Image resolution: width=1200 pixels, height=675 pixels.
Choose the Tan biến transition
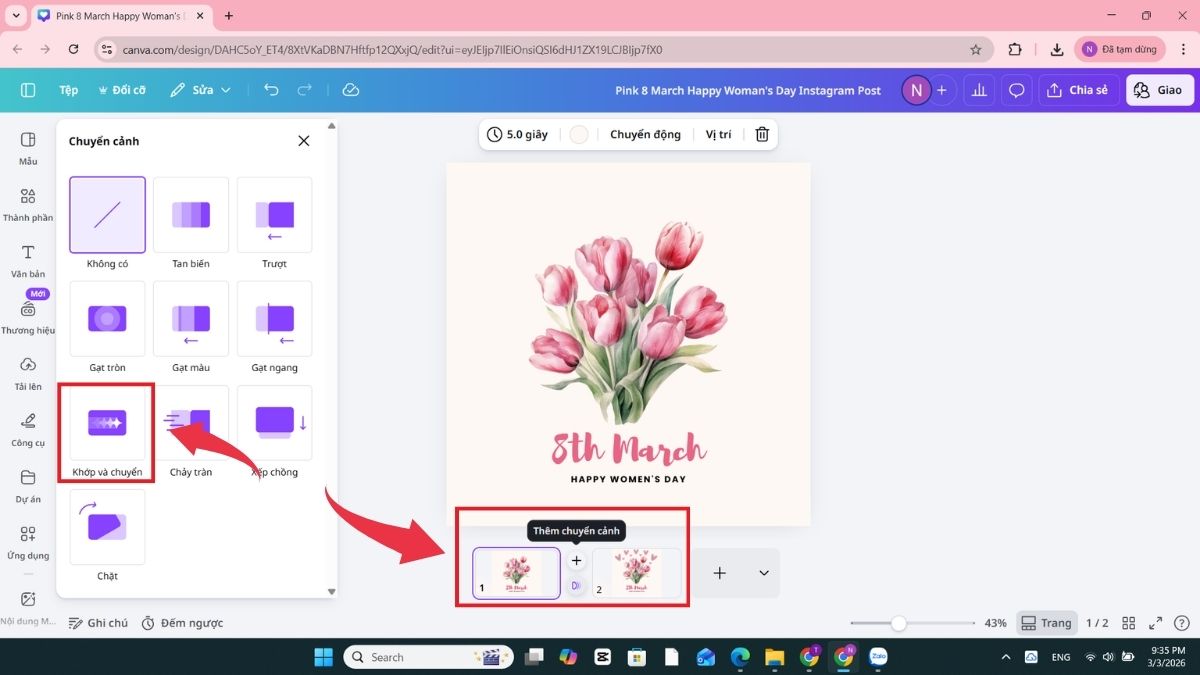click(x=191, y=215)
